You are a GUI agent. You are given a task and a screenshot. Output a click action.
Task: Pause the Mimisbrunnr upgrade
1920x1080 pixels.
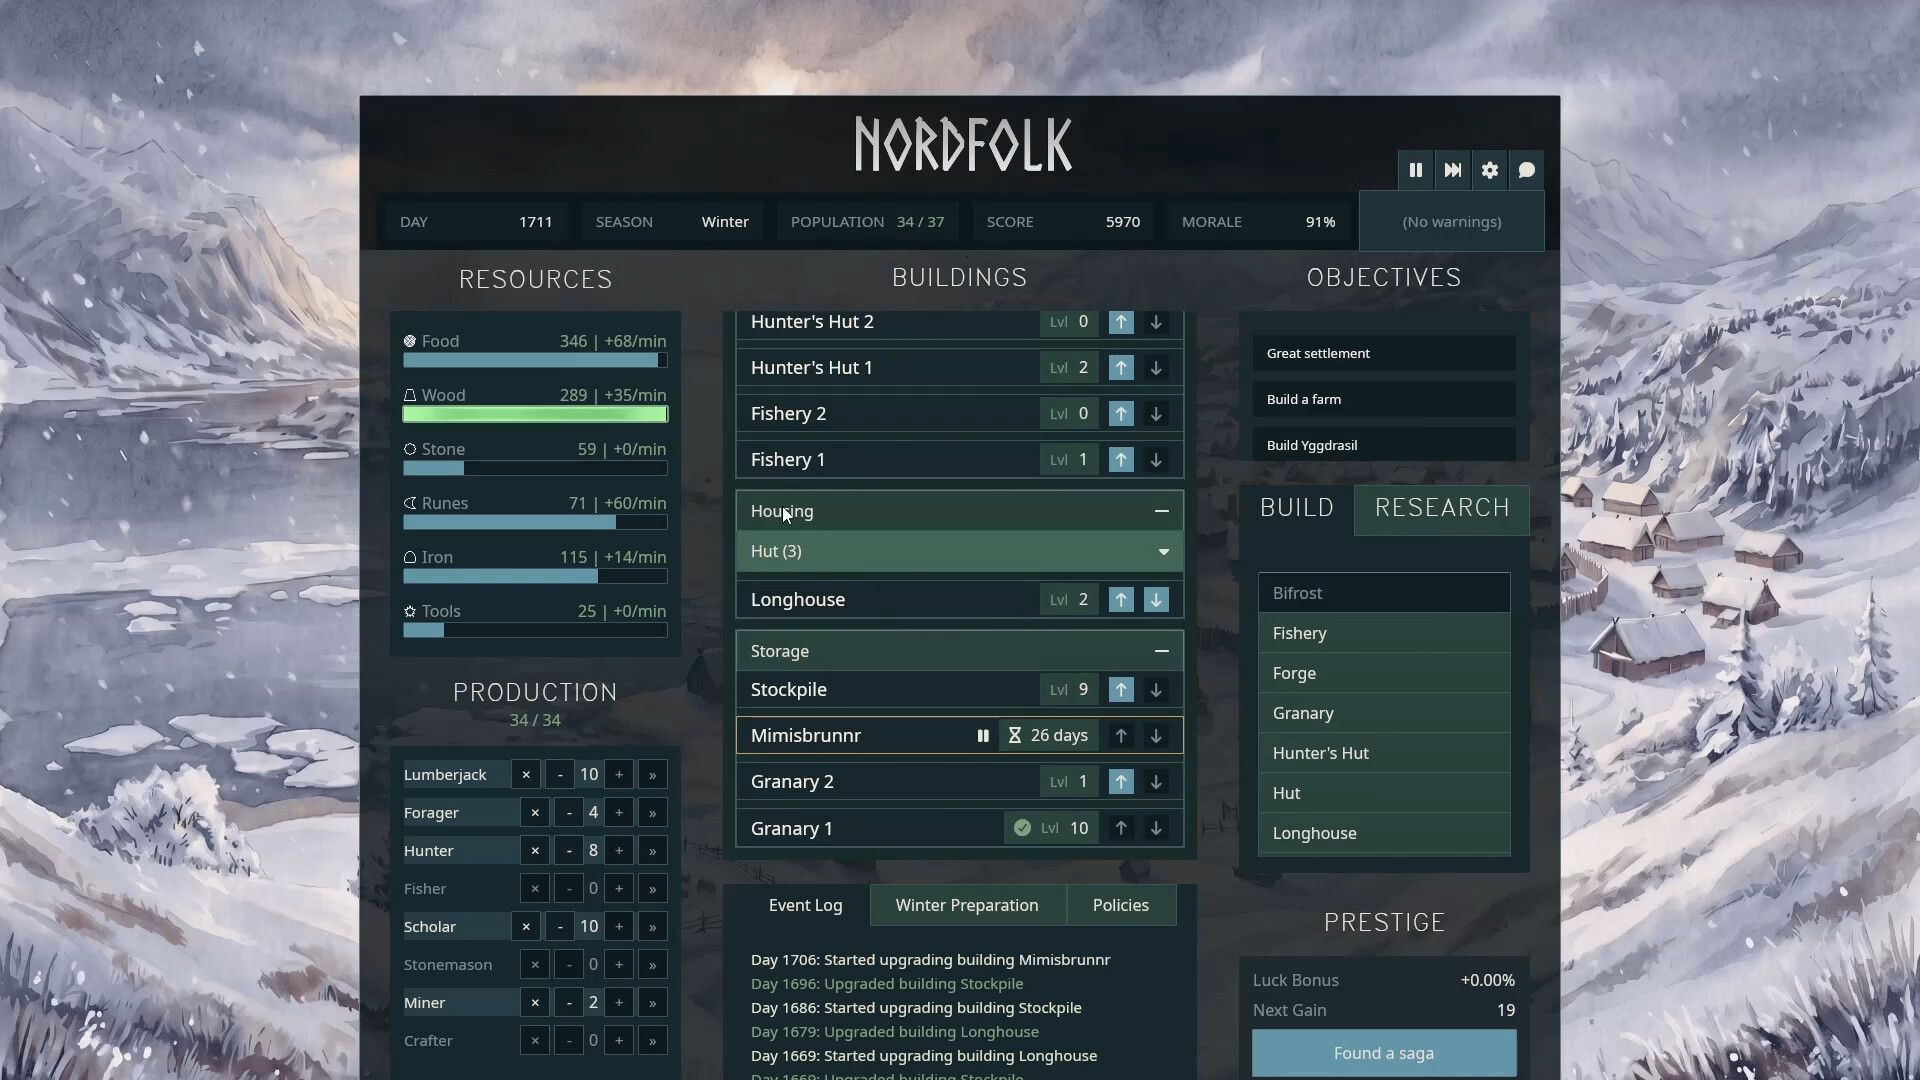coord(983,736)
